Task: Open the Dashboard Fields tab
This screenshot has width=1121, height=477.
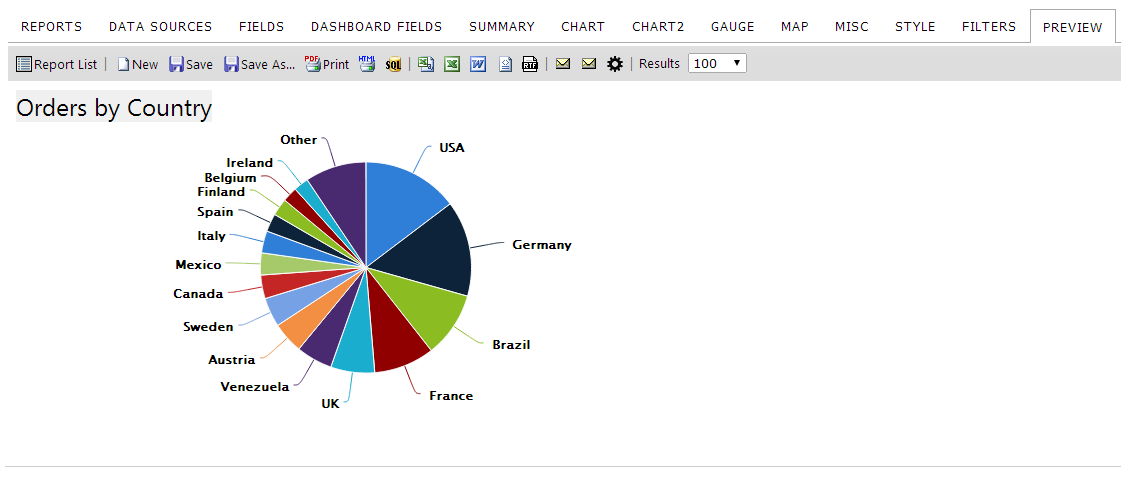Action: (376, 26)
